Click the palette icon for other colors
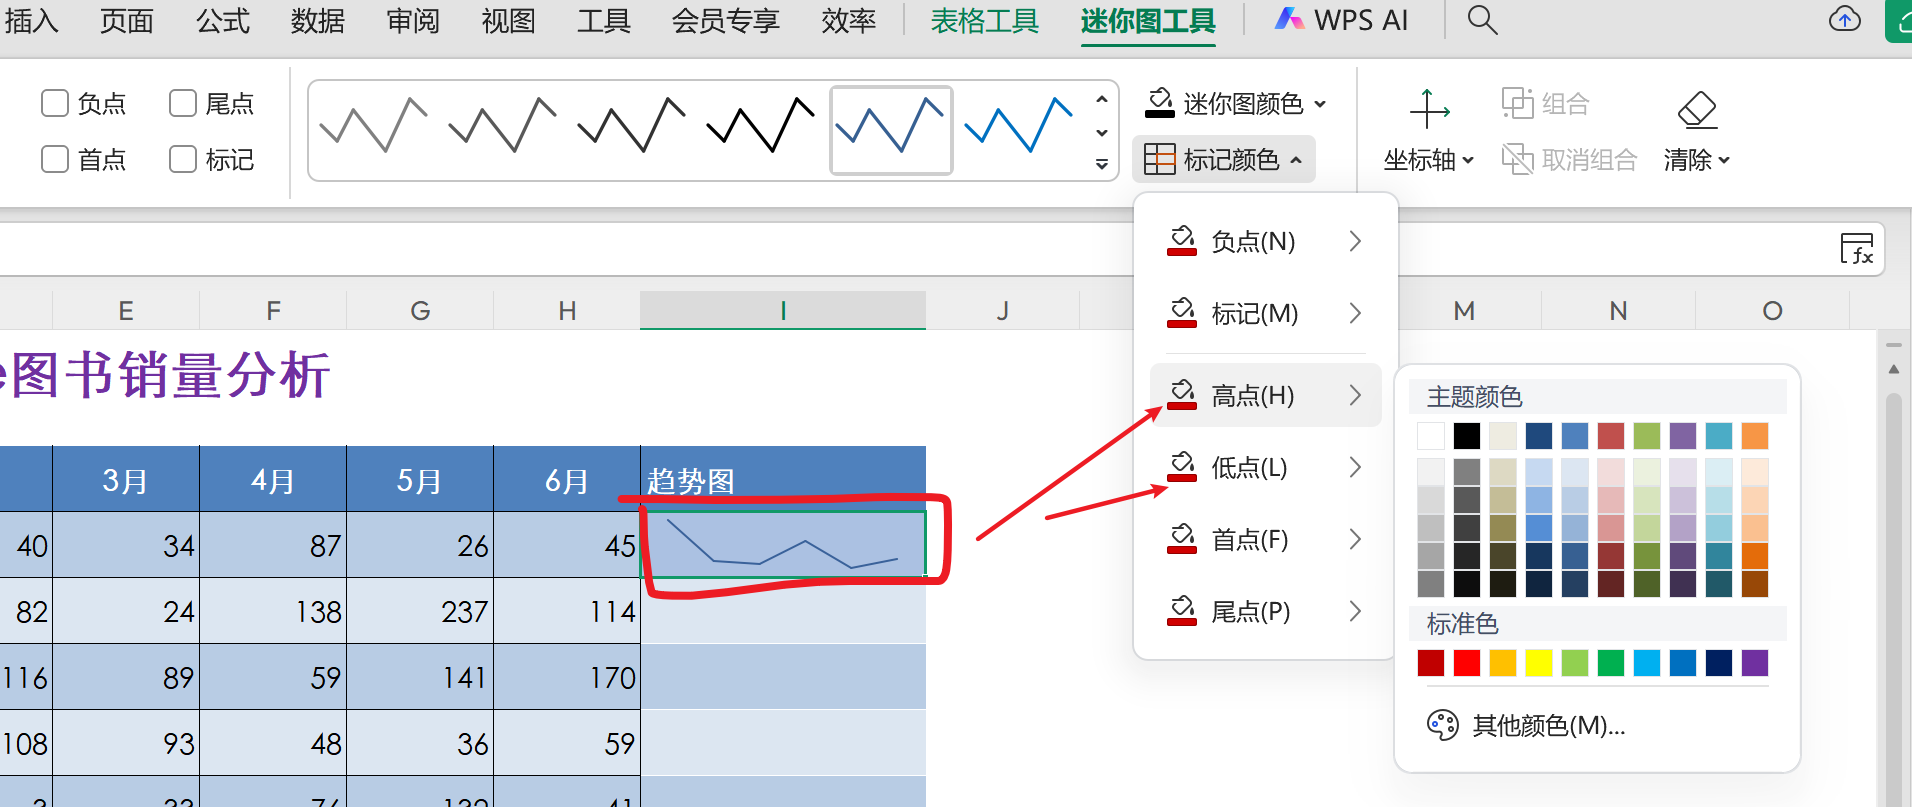This screenshot has width=1912, height=807. 1442,725
